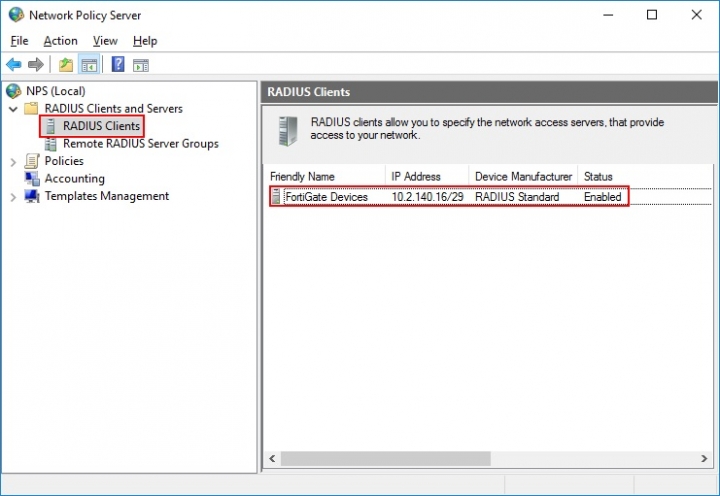The image size is (720, 496).
Task: Click the Enabled status cell
Action: click(602, 197)
